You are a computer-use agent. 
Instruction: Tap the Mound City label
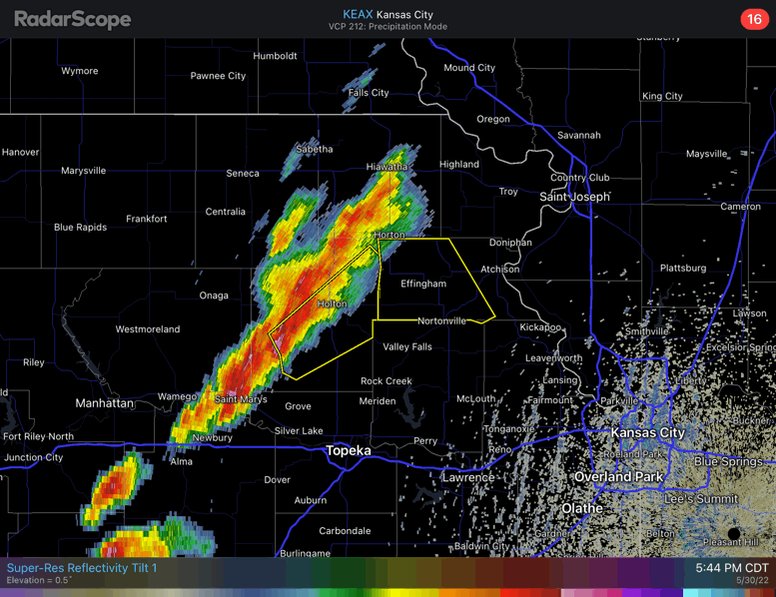point(469,68)
